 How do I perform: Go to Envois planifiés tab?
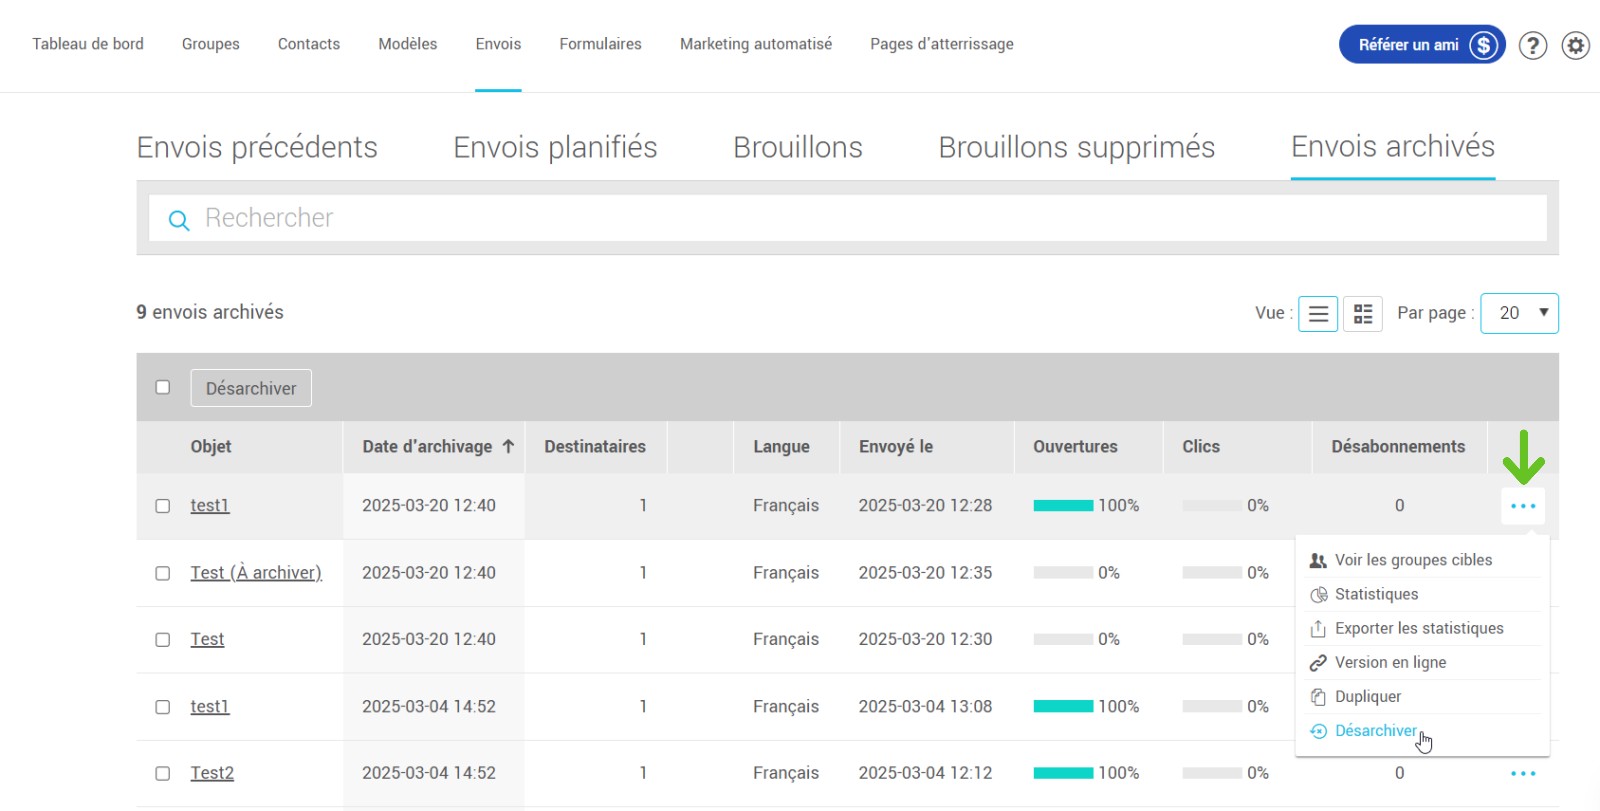coord(555,148)
